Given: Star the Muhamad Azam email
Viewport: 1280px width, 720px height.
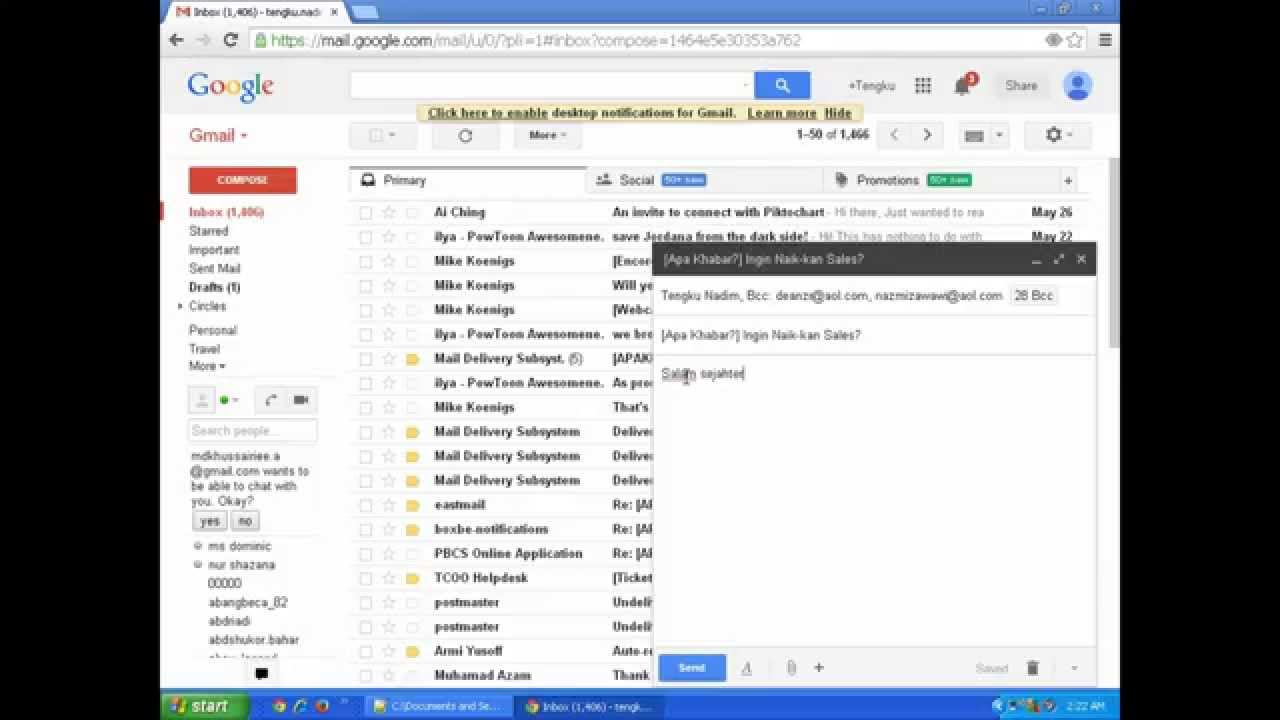Looking at the screenshot, I should pyautogui.click(x=389, y=676).
